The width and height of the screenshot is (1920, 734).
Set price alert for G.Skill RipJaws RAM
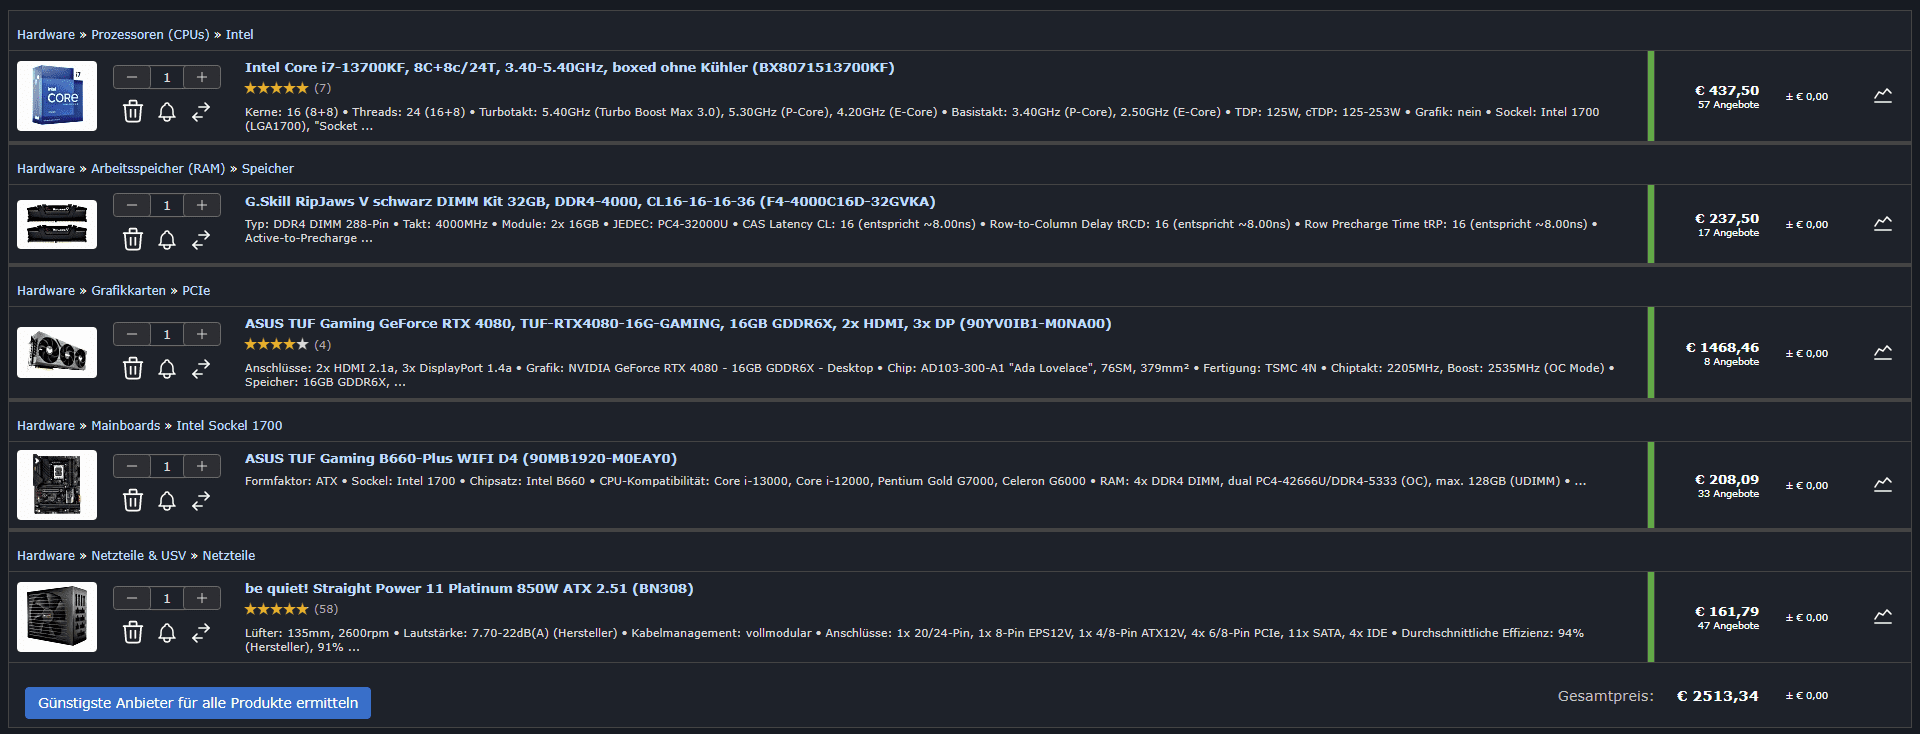pyautogui.click(x=167, y=239)
